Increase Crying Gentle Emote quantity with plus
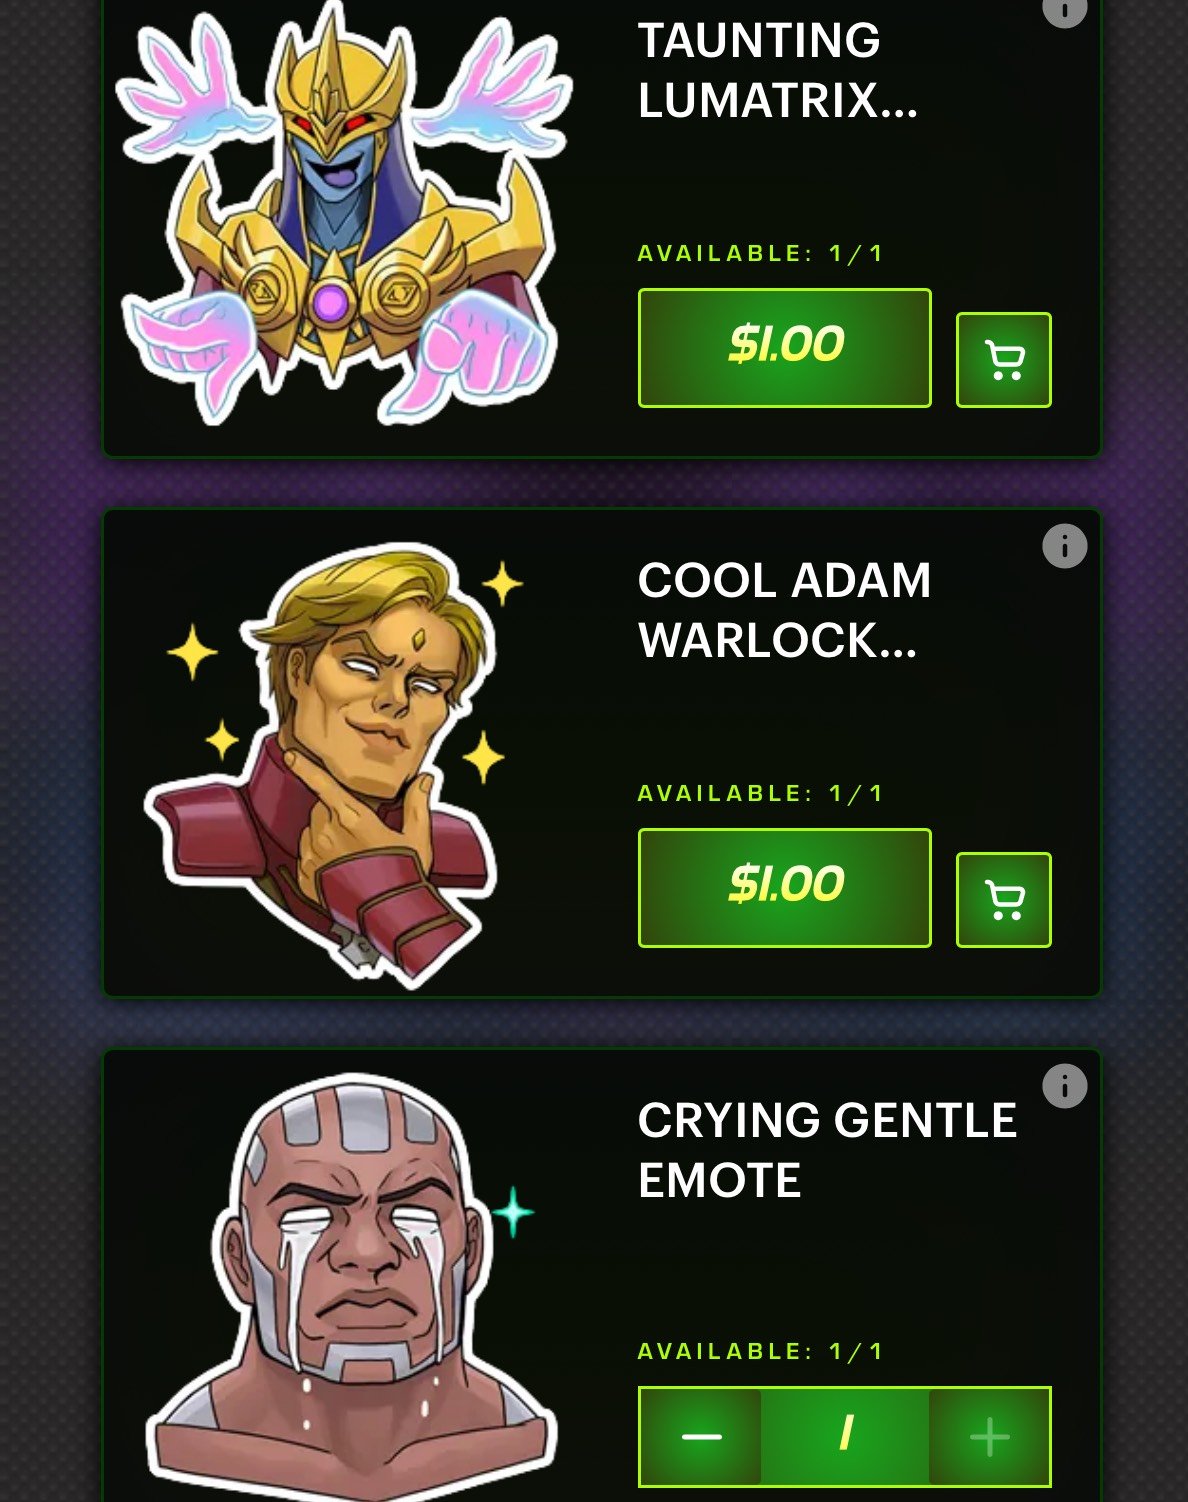The height and width of the screenshot is (1502, 1188). click(989, 1437)
